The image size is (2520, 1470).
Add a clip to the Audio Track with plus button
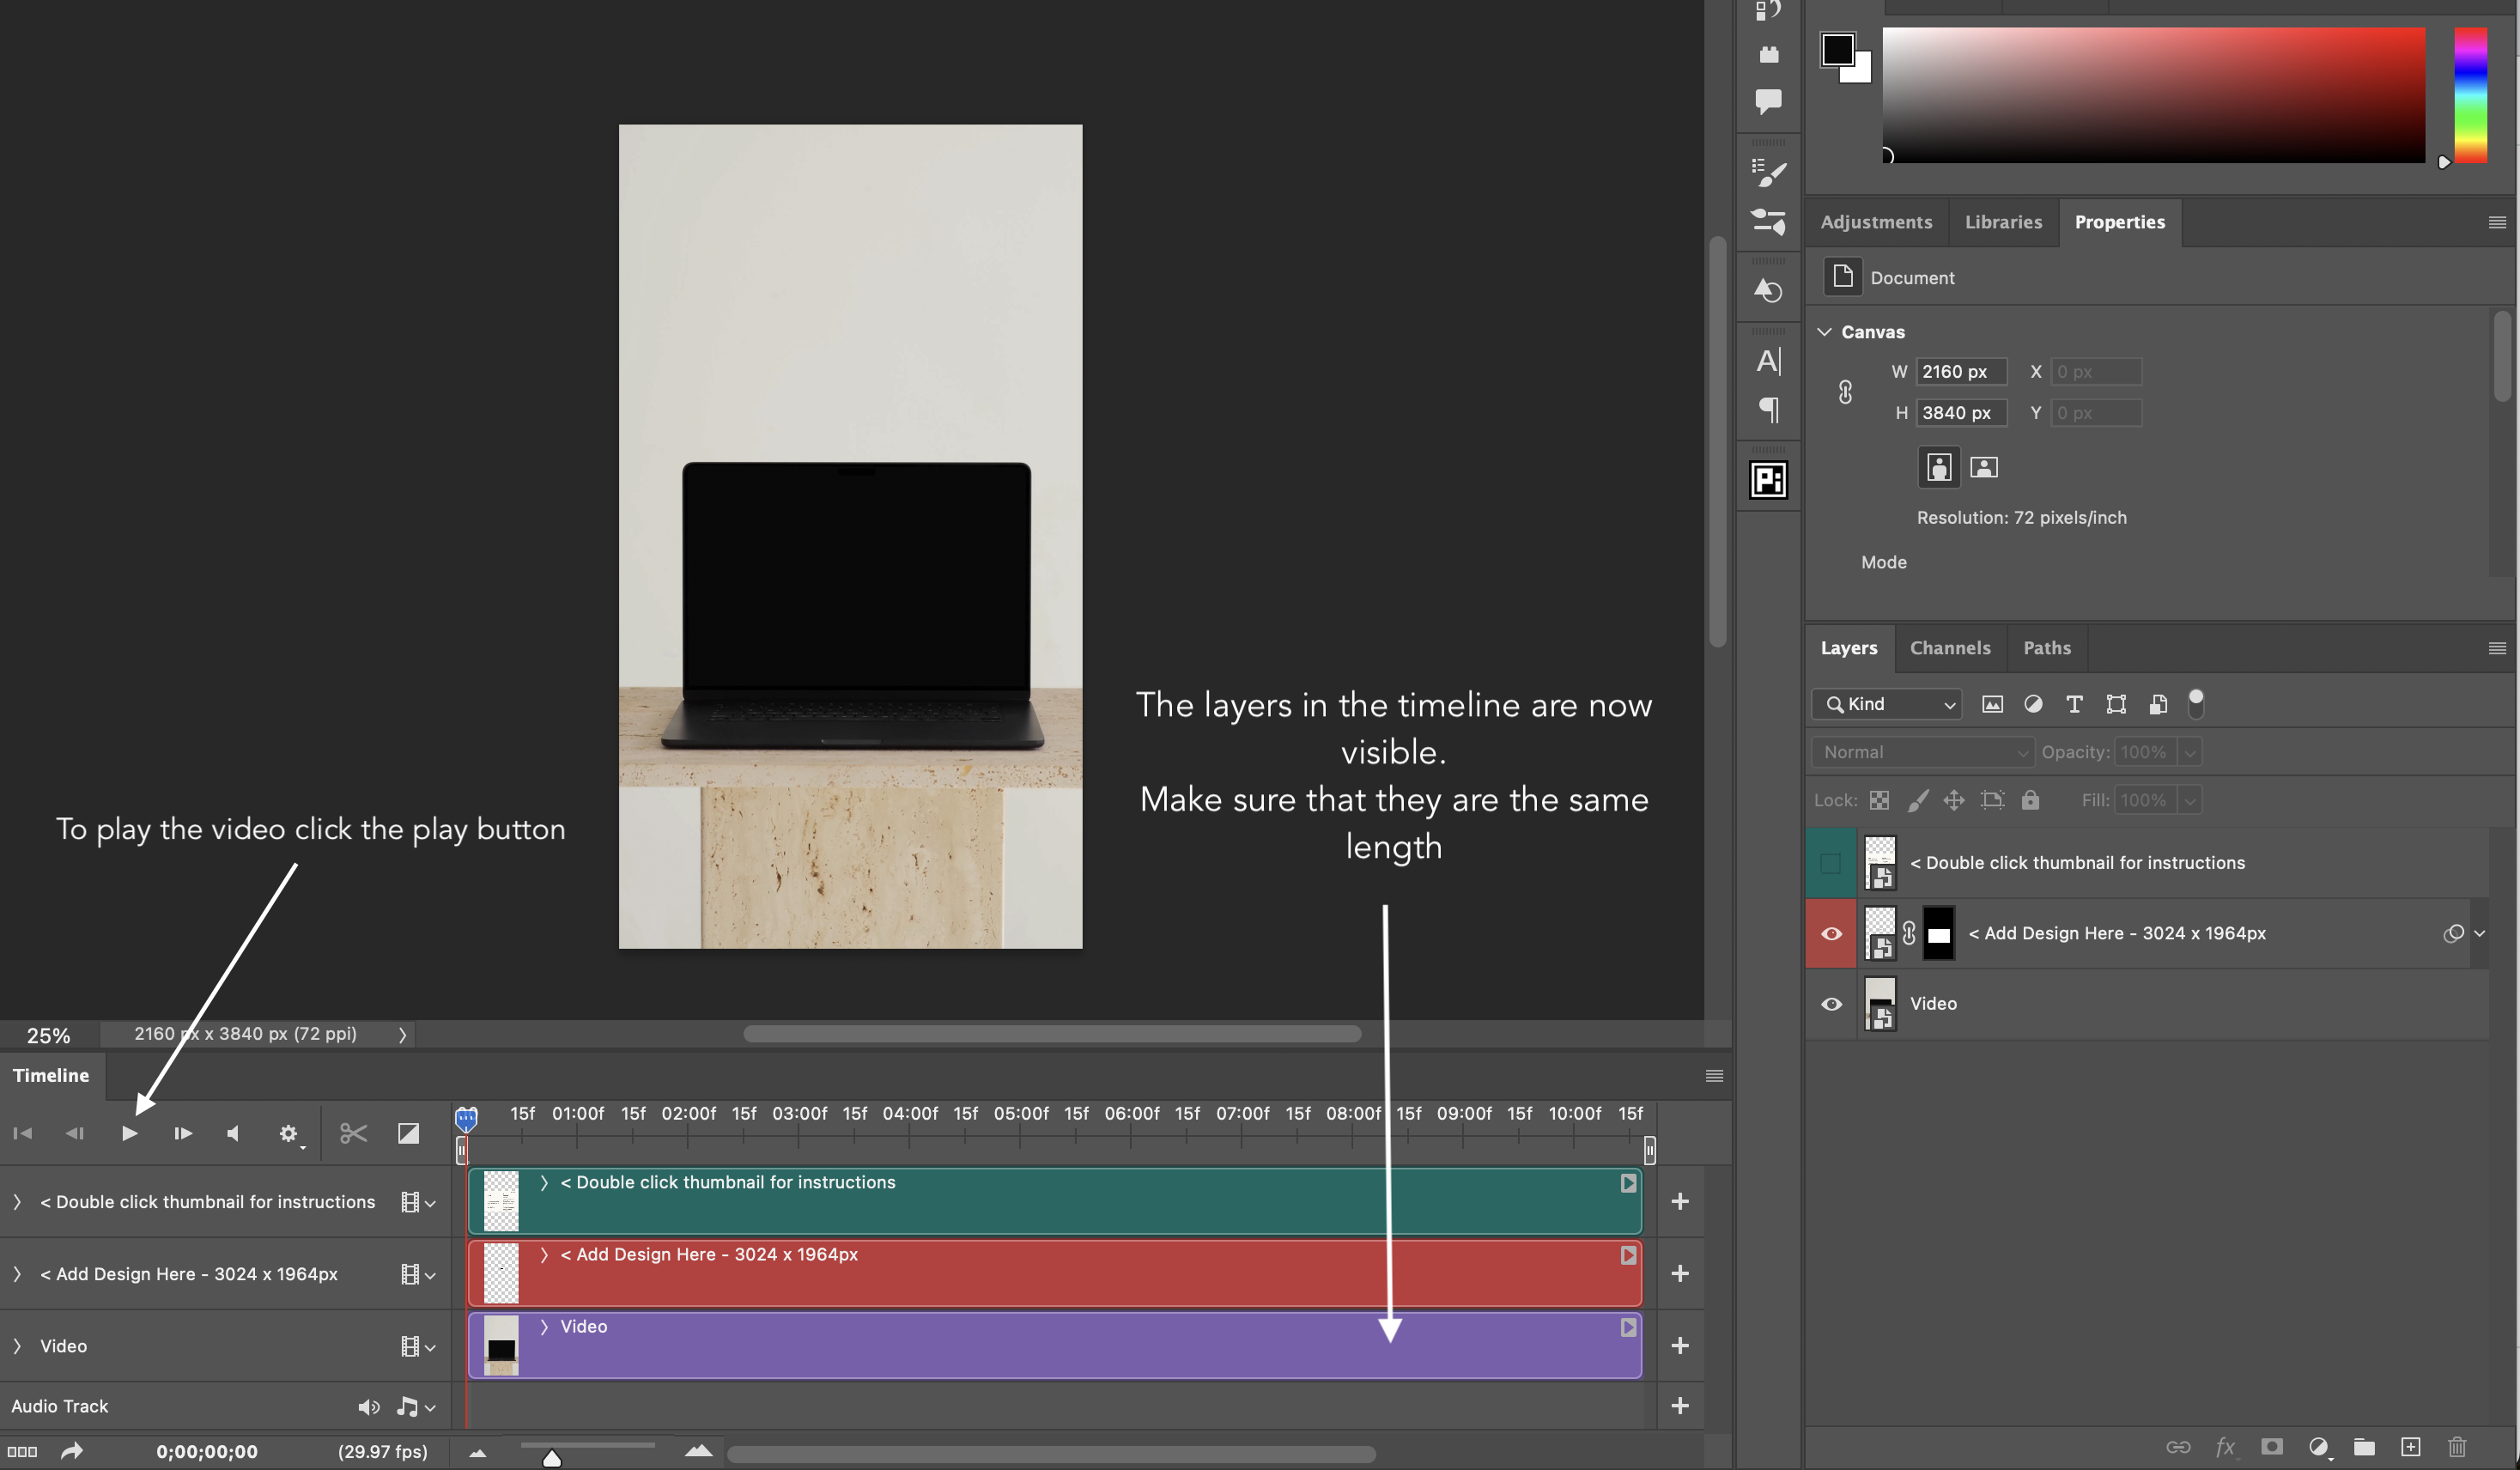(x=1681, y=1406)
